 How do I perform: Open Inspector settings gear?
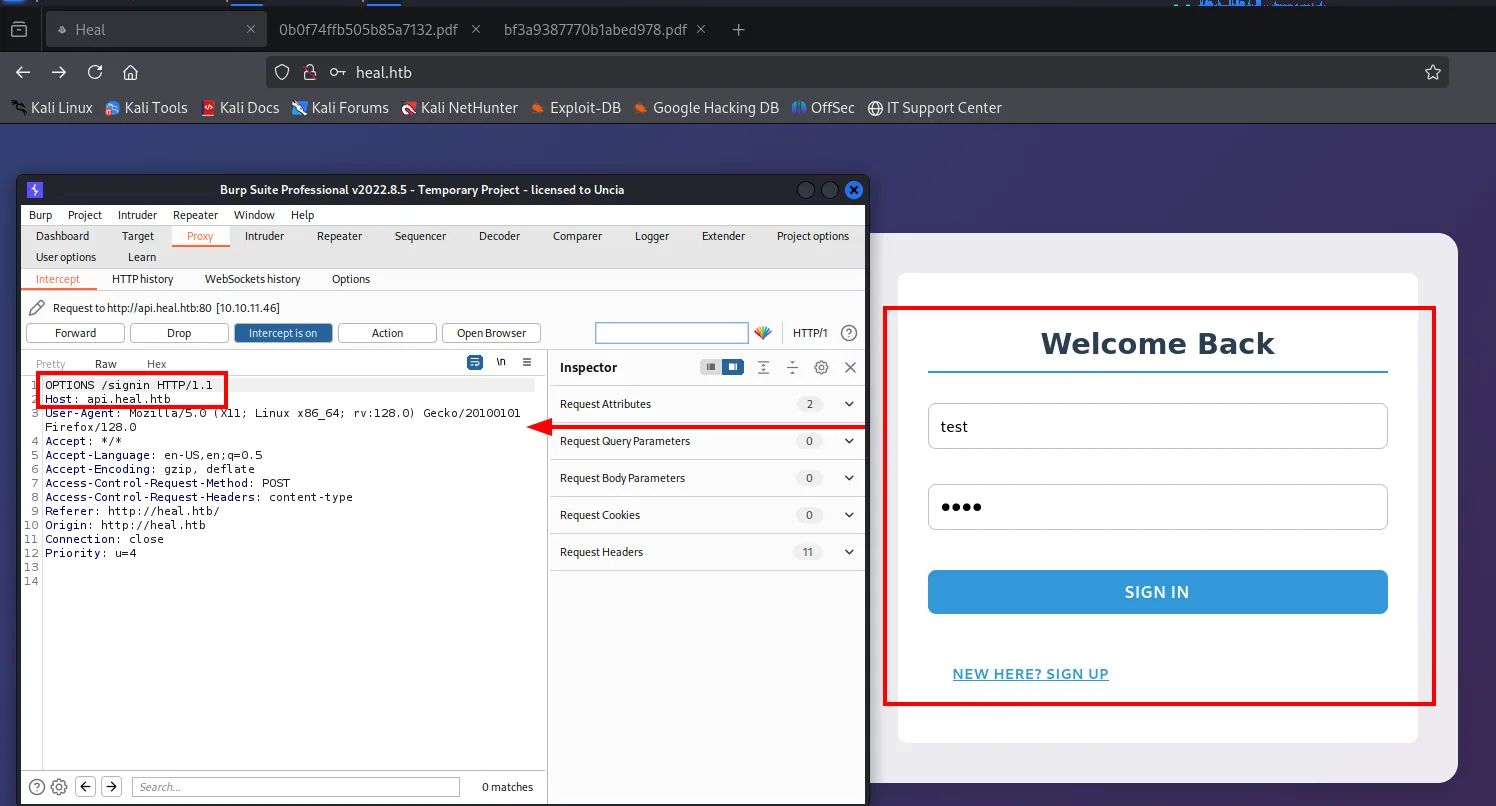(x=821, y=367)
